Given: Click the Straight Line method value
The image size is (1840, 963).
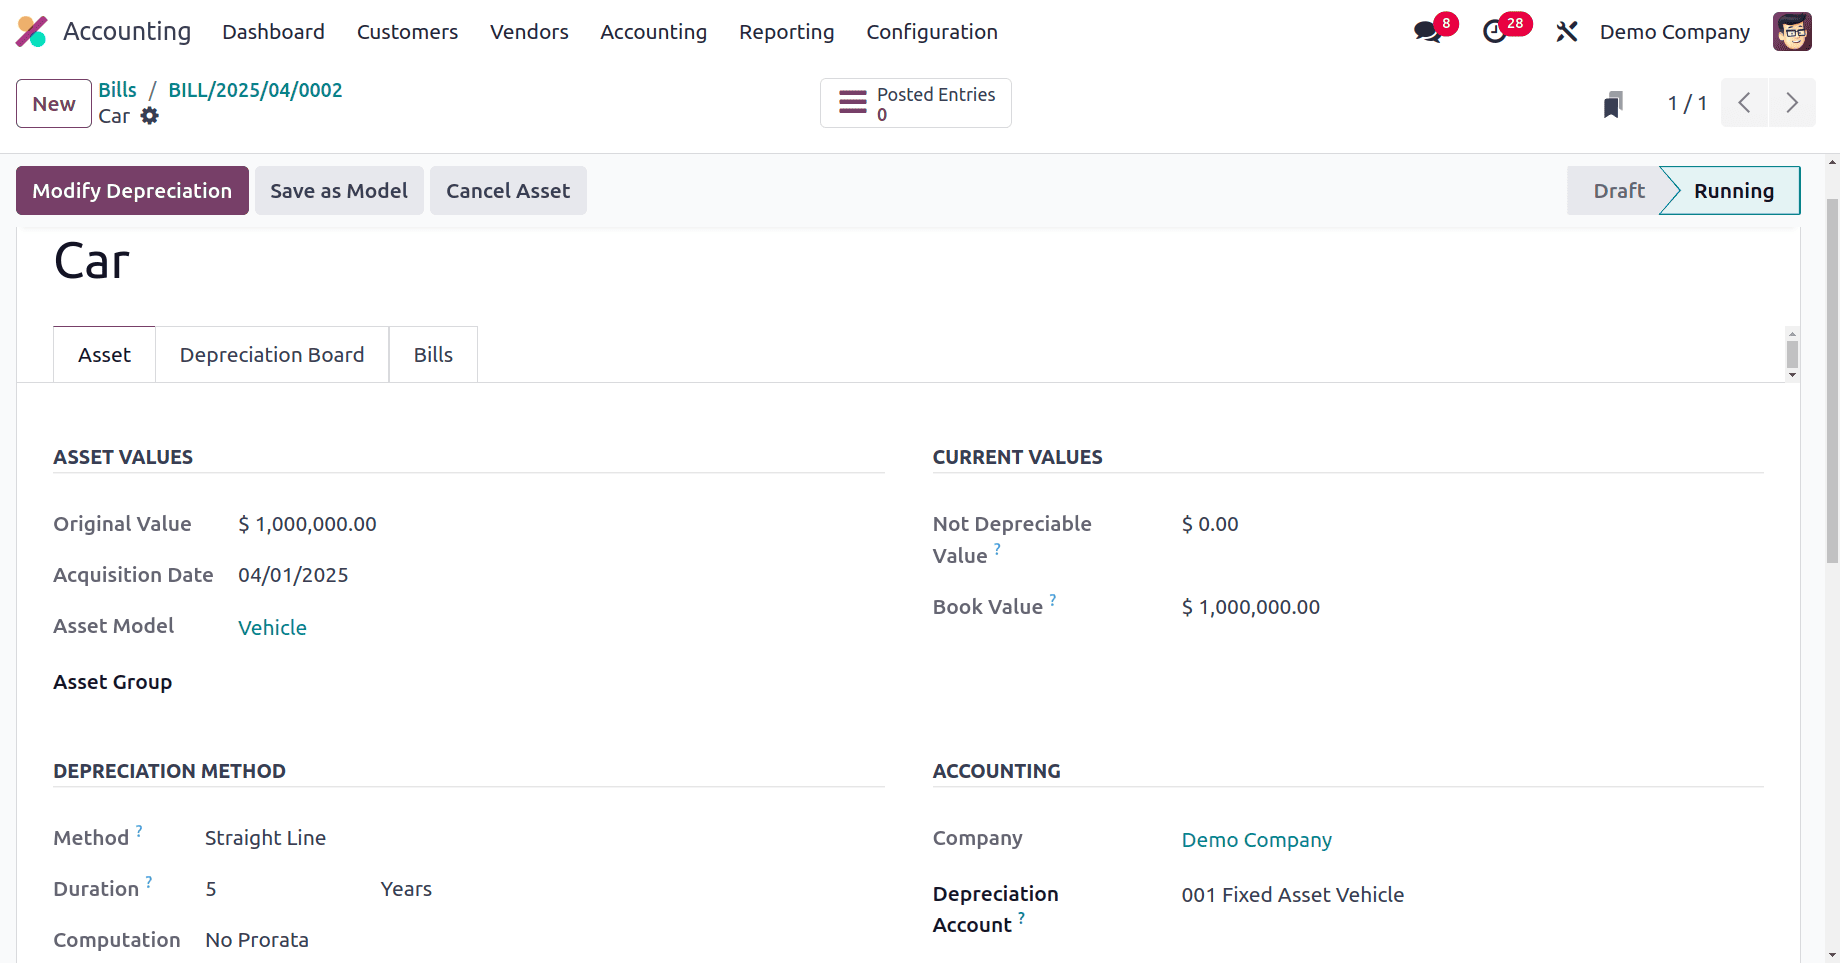Looking at the screenshot, I should (x=265, y=838).
